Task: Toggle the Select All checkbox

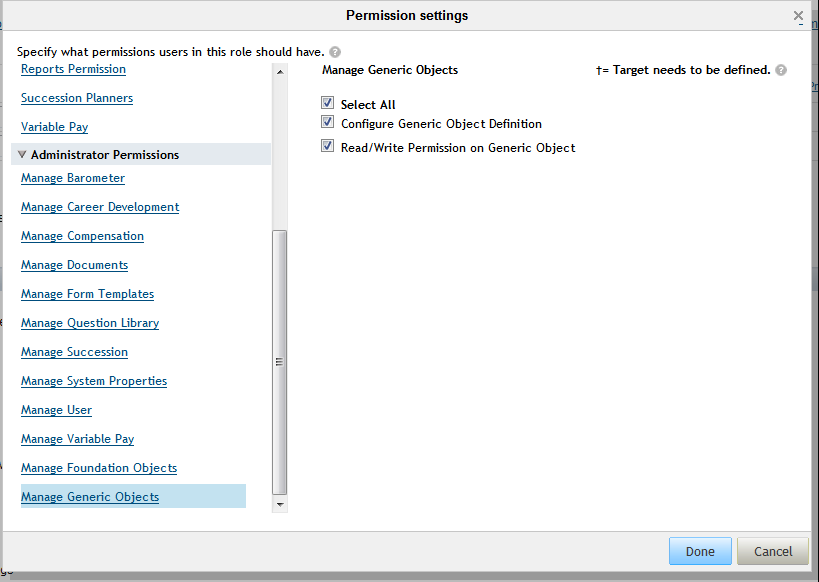Action: pyautogui.click(x=327, y=103)
